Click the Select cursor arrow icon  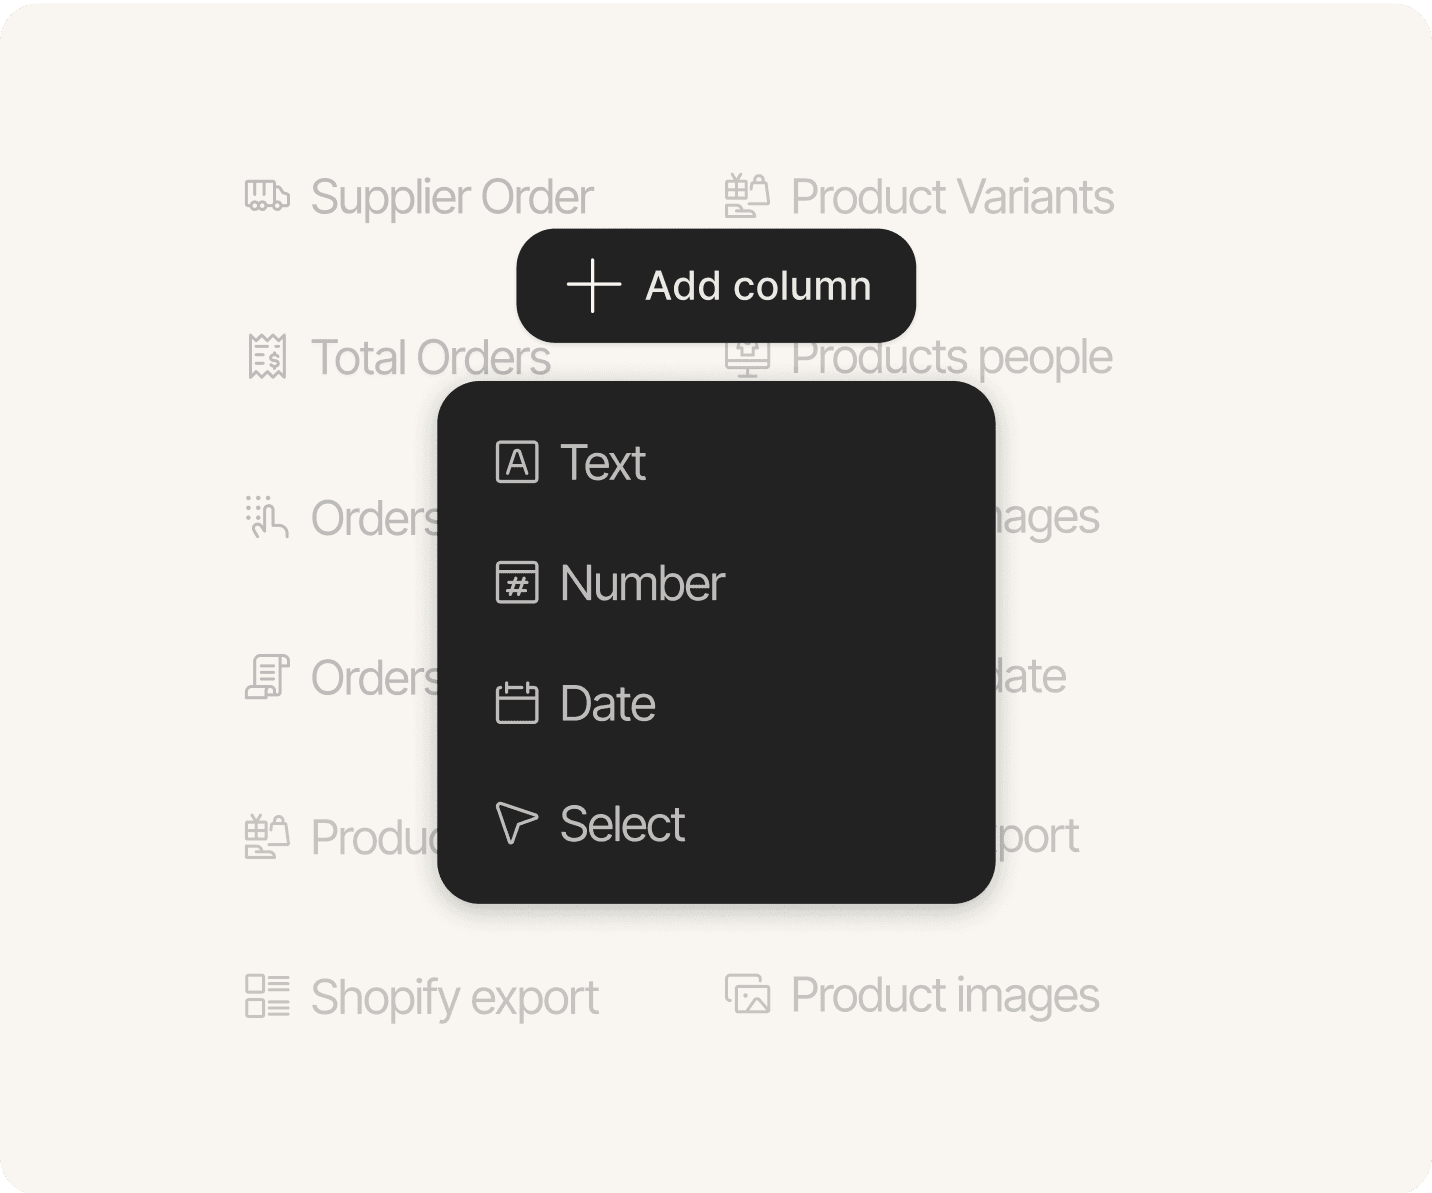[x=516, y=824]
